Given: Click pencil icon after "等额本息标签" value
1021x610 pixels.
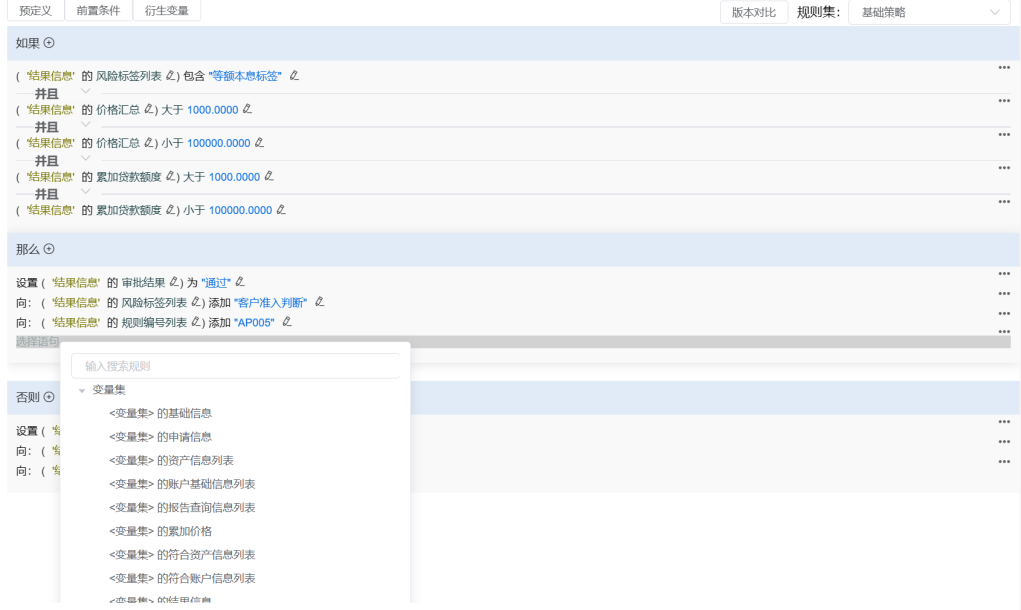Looking at the screenshot, I should [x=294, y=76].
